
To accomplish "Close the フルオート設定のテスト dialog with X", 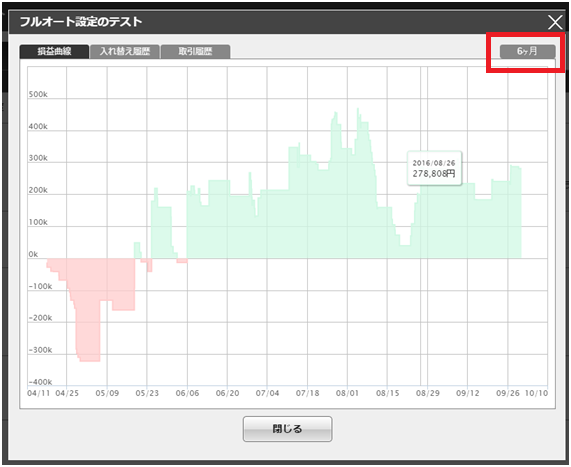I will pyautogui.click(x=555, y=23).
